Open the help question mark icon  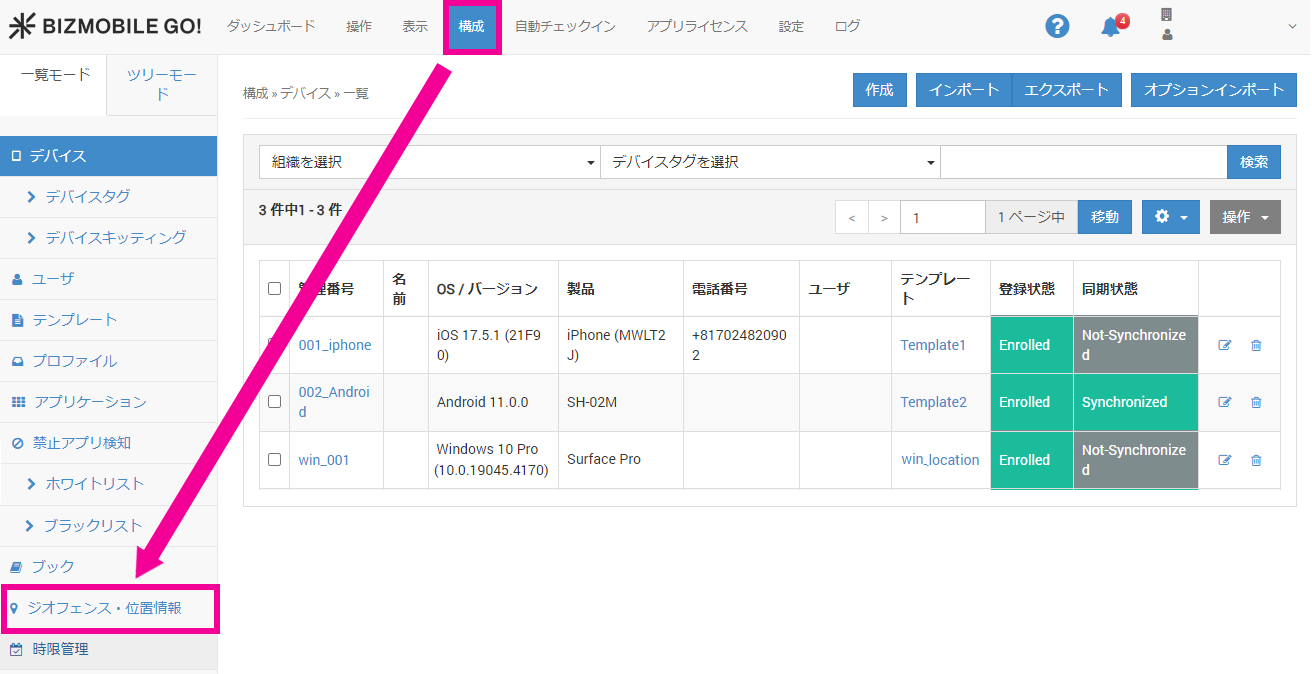coord(1057,27)
